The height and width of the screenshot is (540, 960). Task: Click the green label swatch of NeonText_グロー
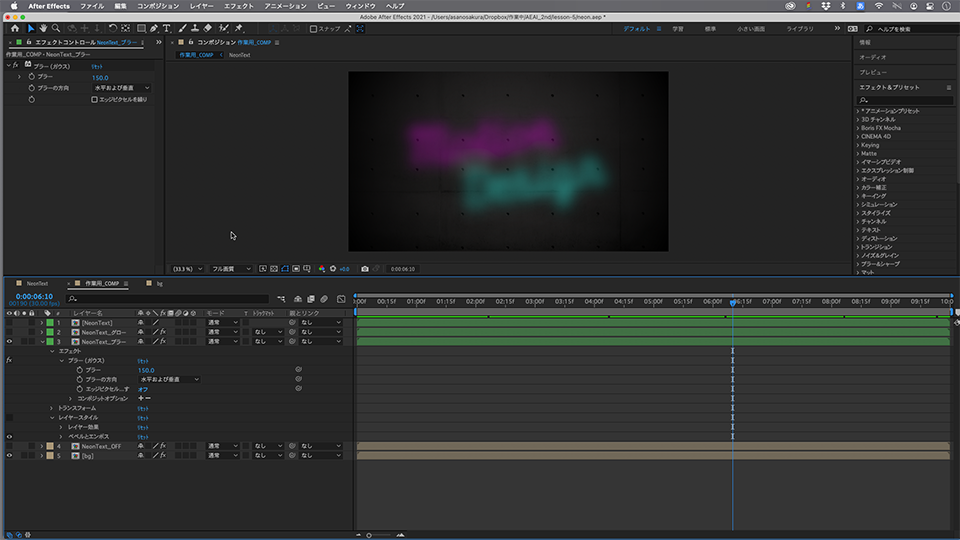coord(50,332)
